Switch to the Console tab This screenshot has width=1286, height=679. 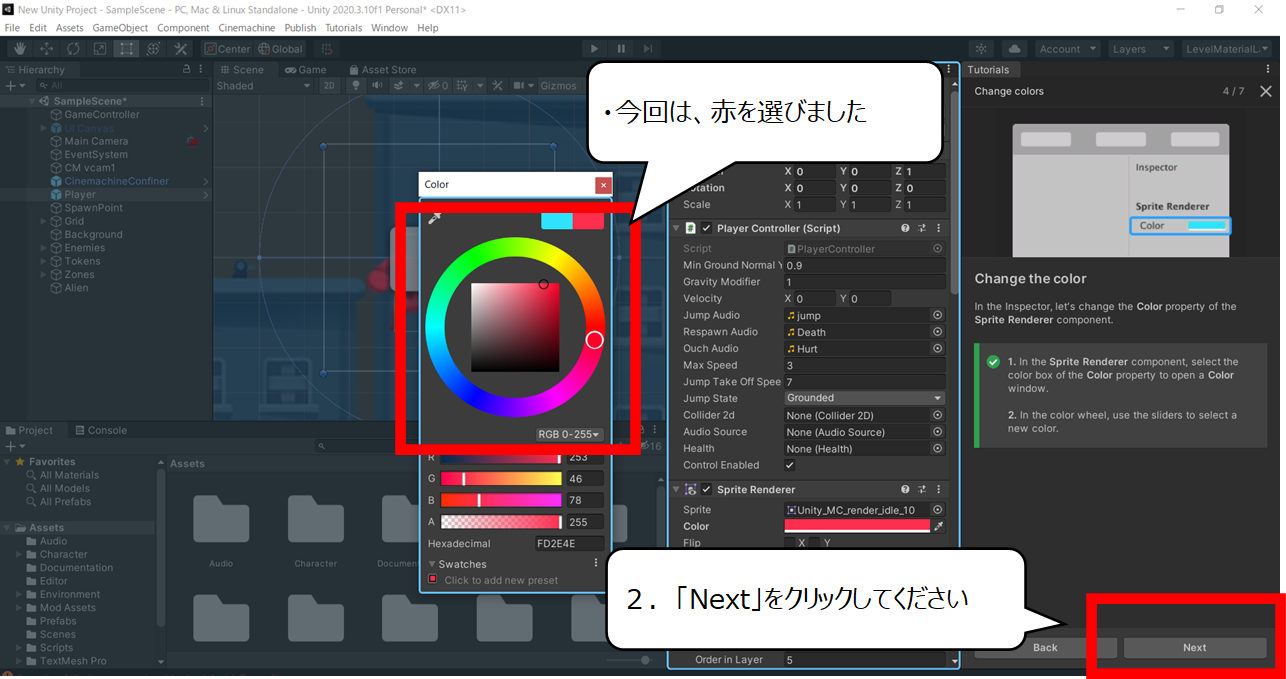(x=101, y=431)
